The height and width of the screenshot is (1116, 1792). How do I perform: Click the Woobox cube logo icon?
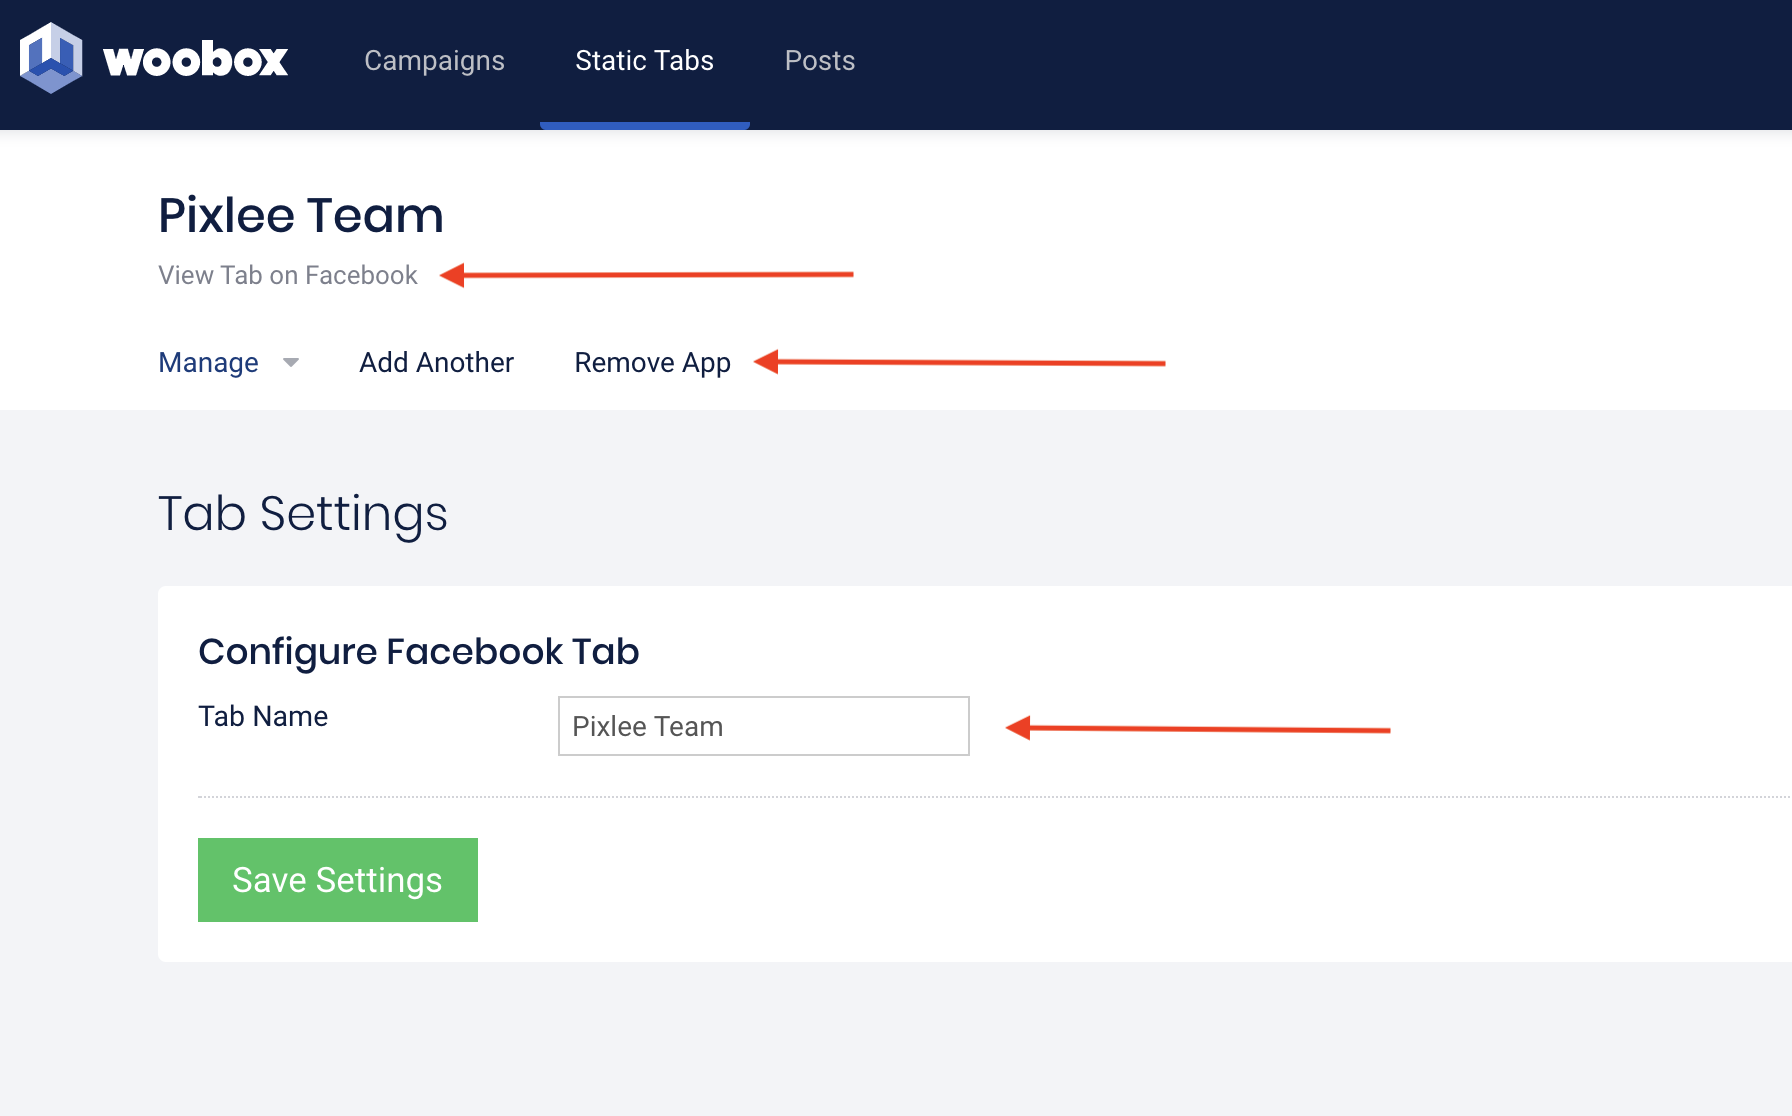[50, 58]
